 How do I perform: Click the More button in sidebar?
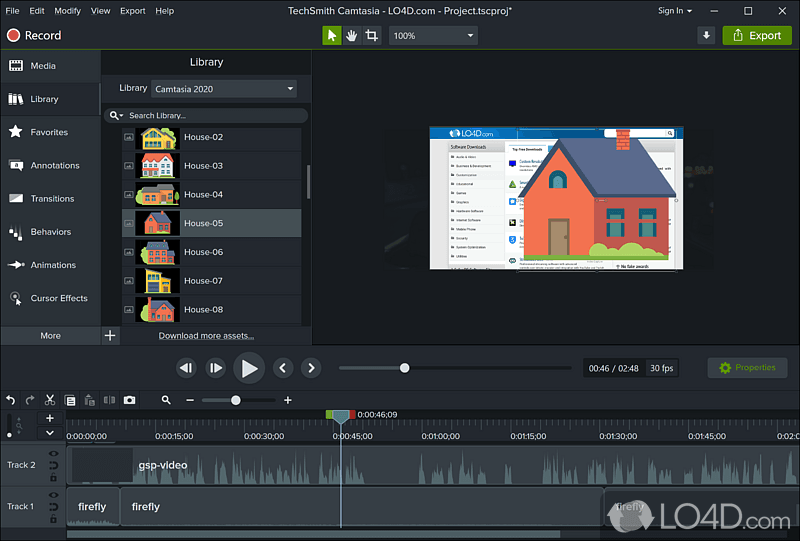click(50, 336)
